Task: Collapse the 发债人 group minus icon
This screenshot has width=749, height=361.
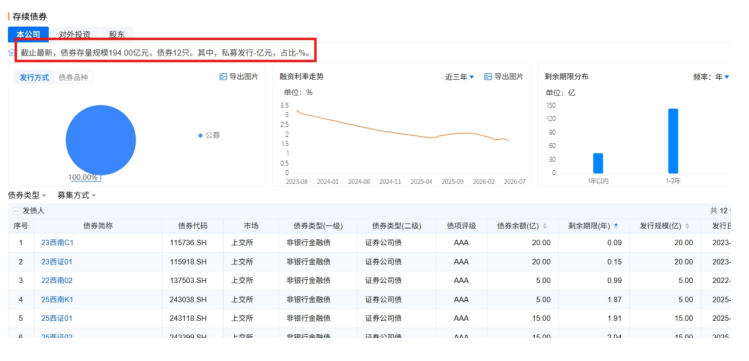Action: 16,211
